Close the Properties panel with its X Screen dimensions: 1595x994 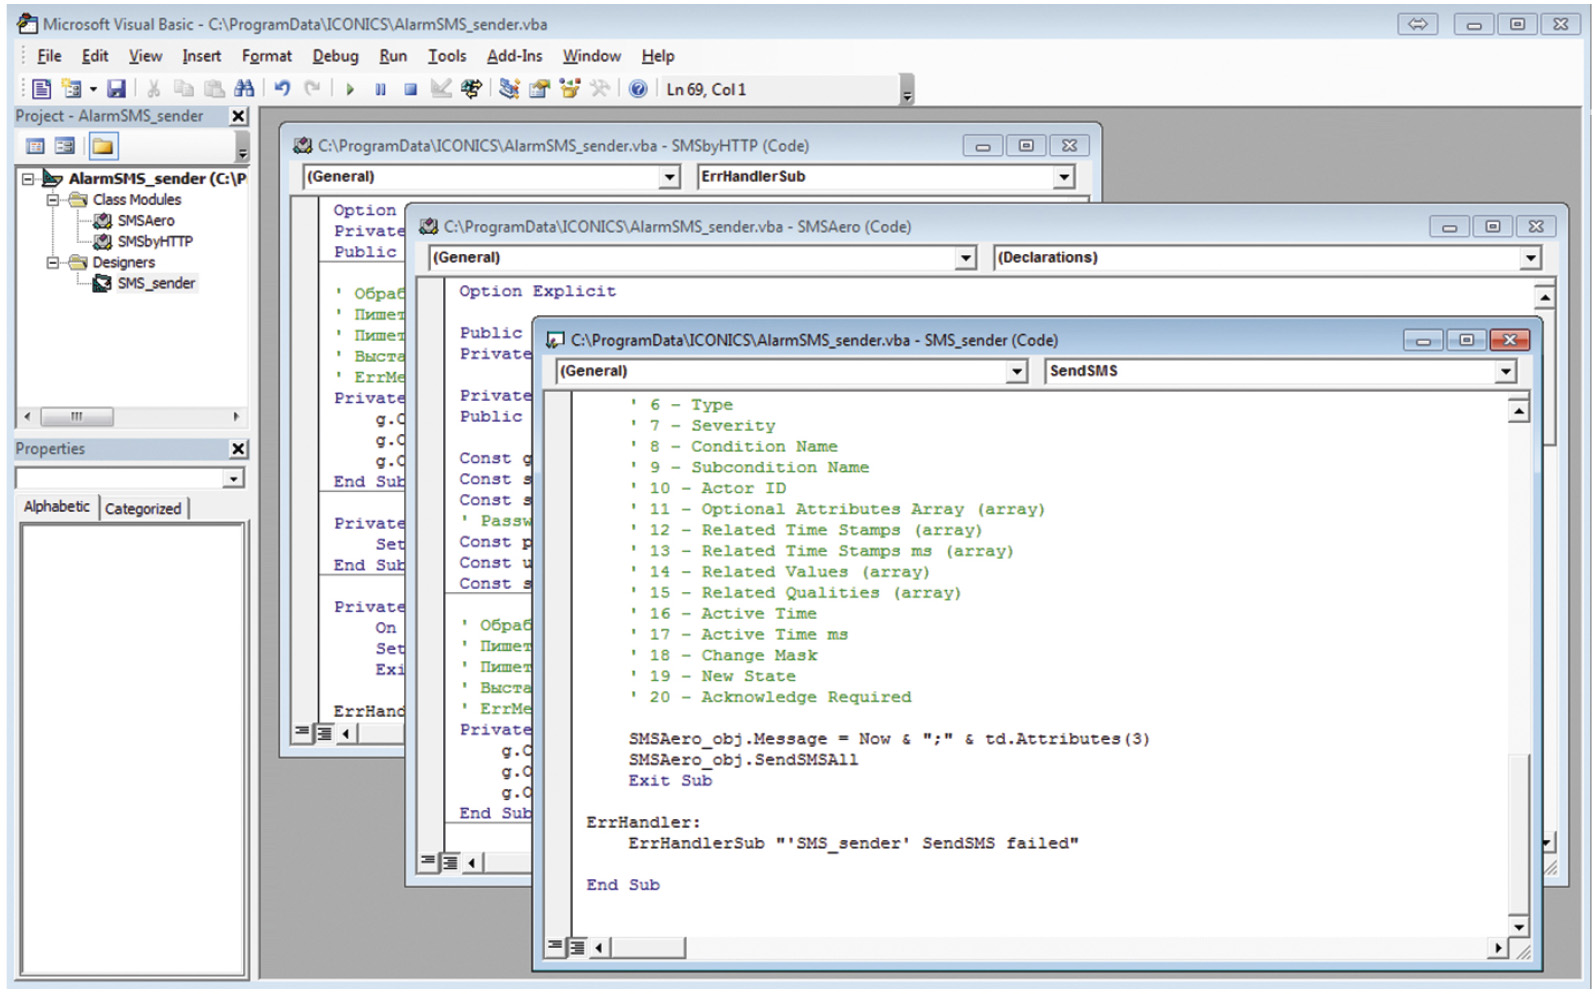tap(238, 449)
